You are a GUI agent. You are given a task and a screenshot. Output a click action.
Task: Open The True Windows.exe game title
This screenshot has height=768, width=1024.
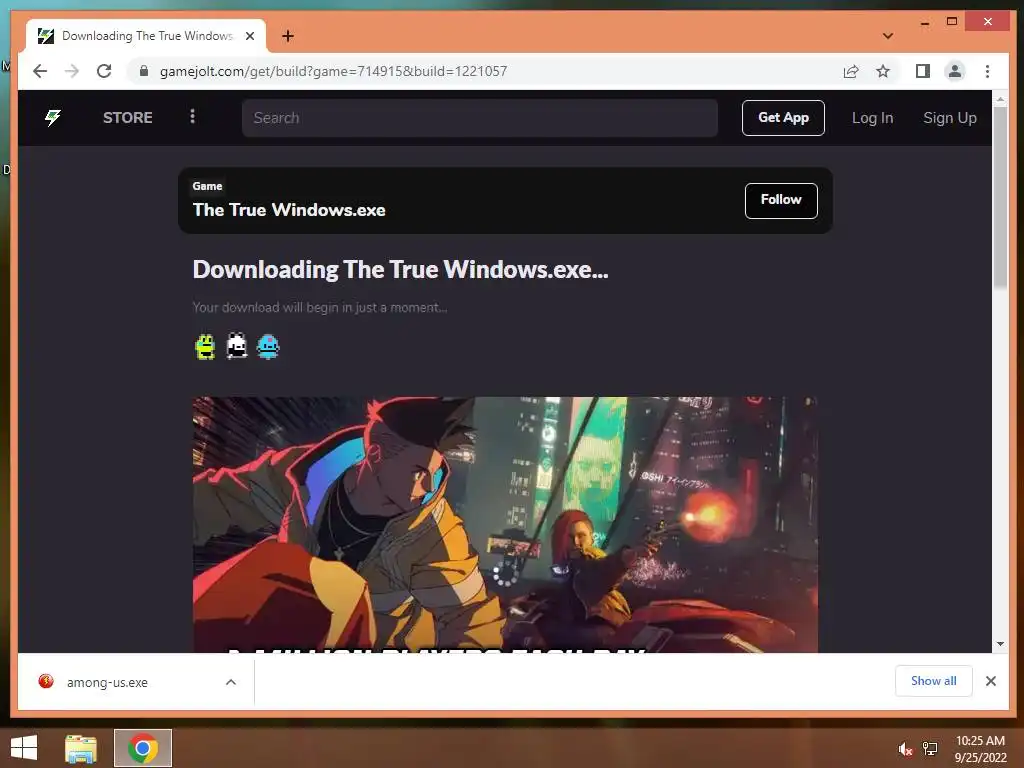coord(289,210)
